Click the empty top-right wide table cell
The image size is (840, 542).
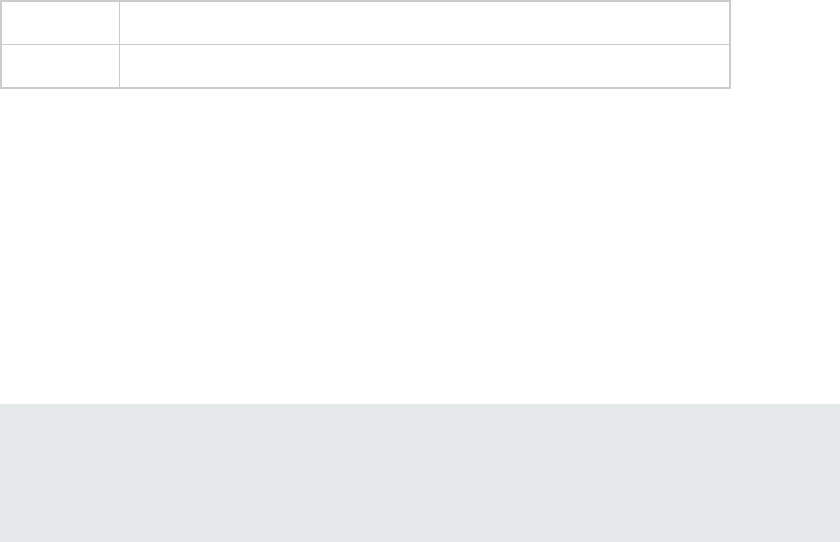(424, 22)
